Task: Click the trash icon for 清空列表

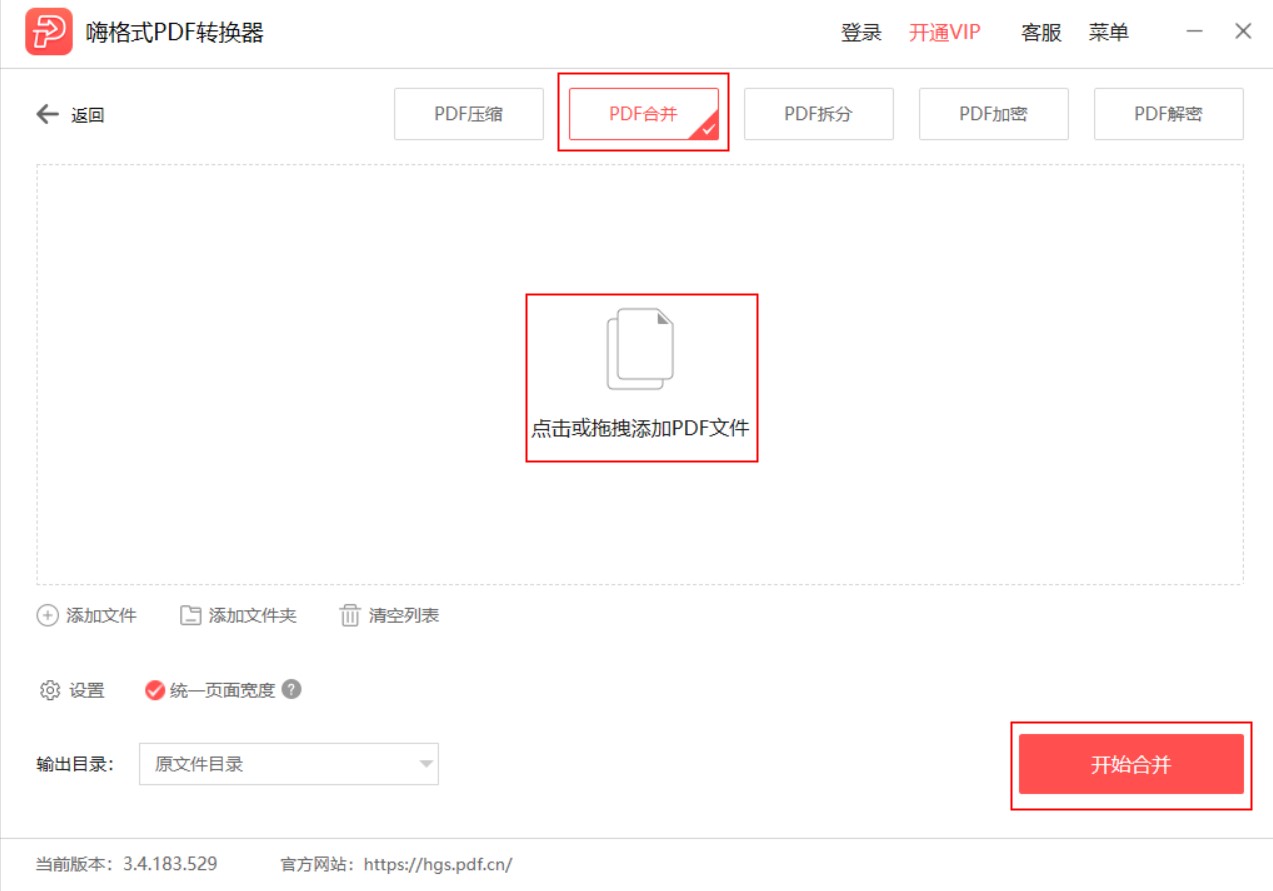Action: coord(349,615)
